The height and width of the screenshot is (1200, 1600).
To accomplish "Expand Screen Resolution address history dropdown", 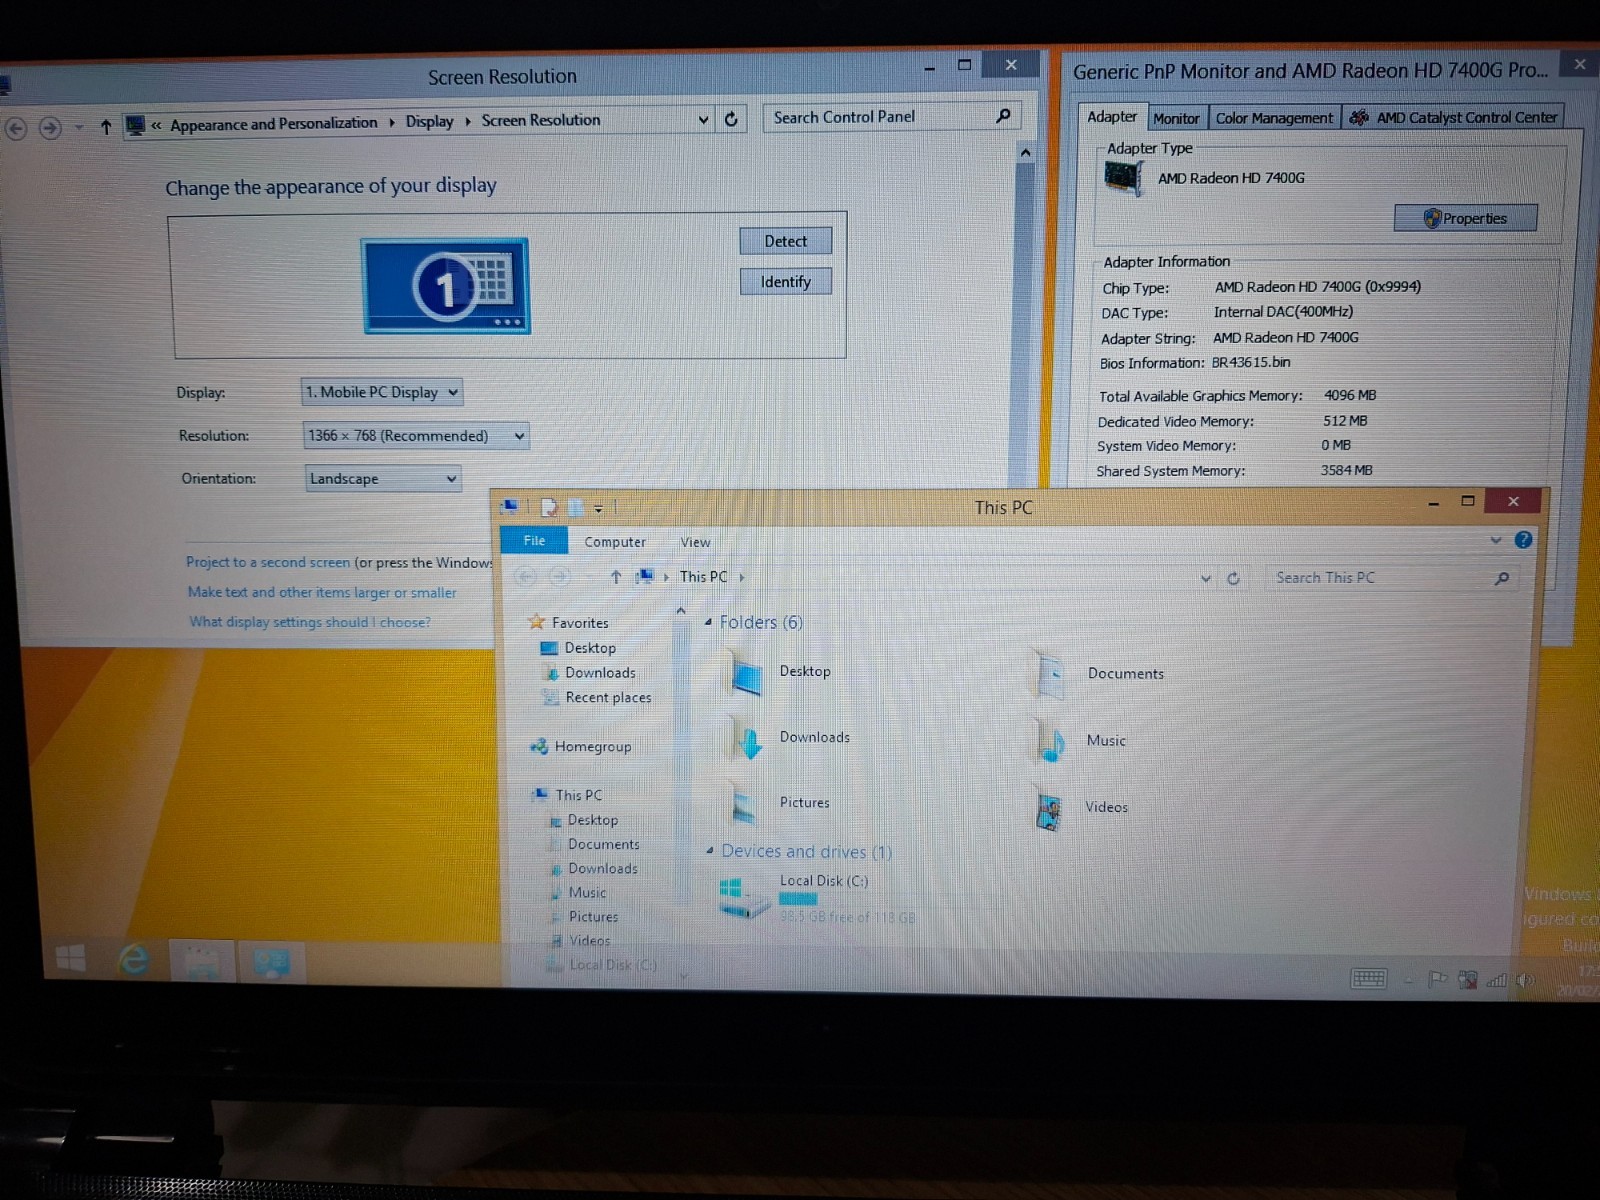I will click(703, 120).
